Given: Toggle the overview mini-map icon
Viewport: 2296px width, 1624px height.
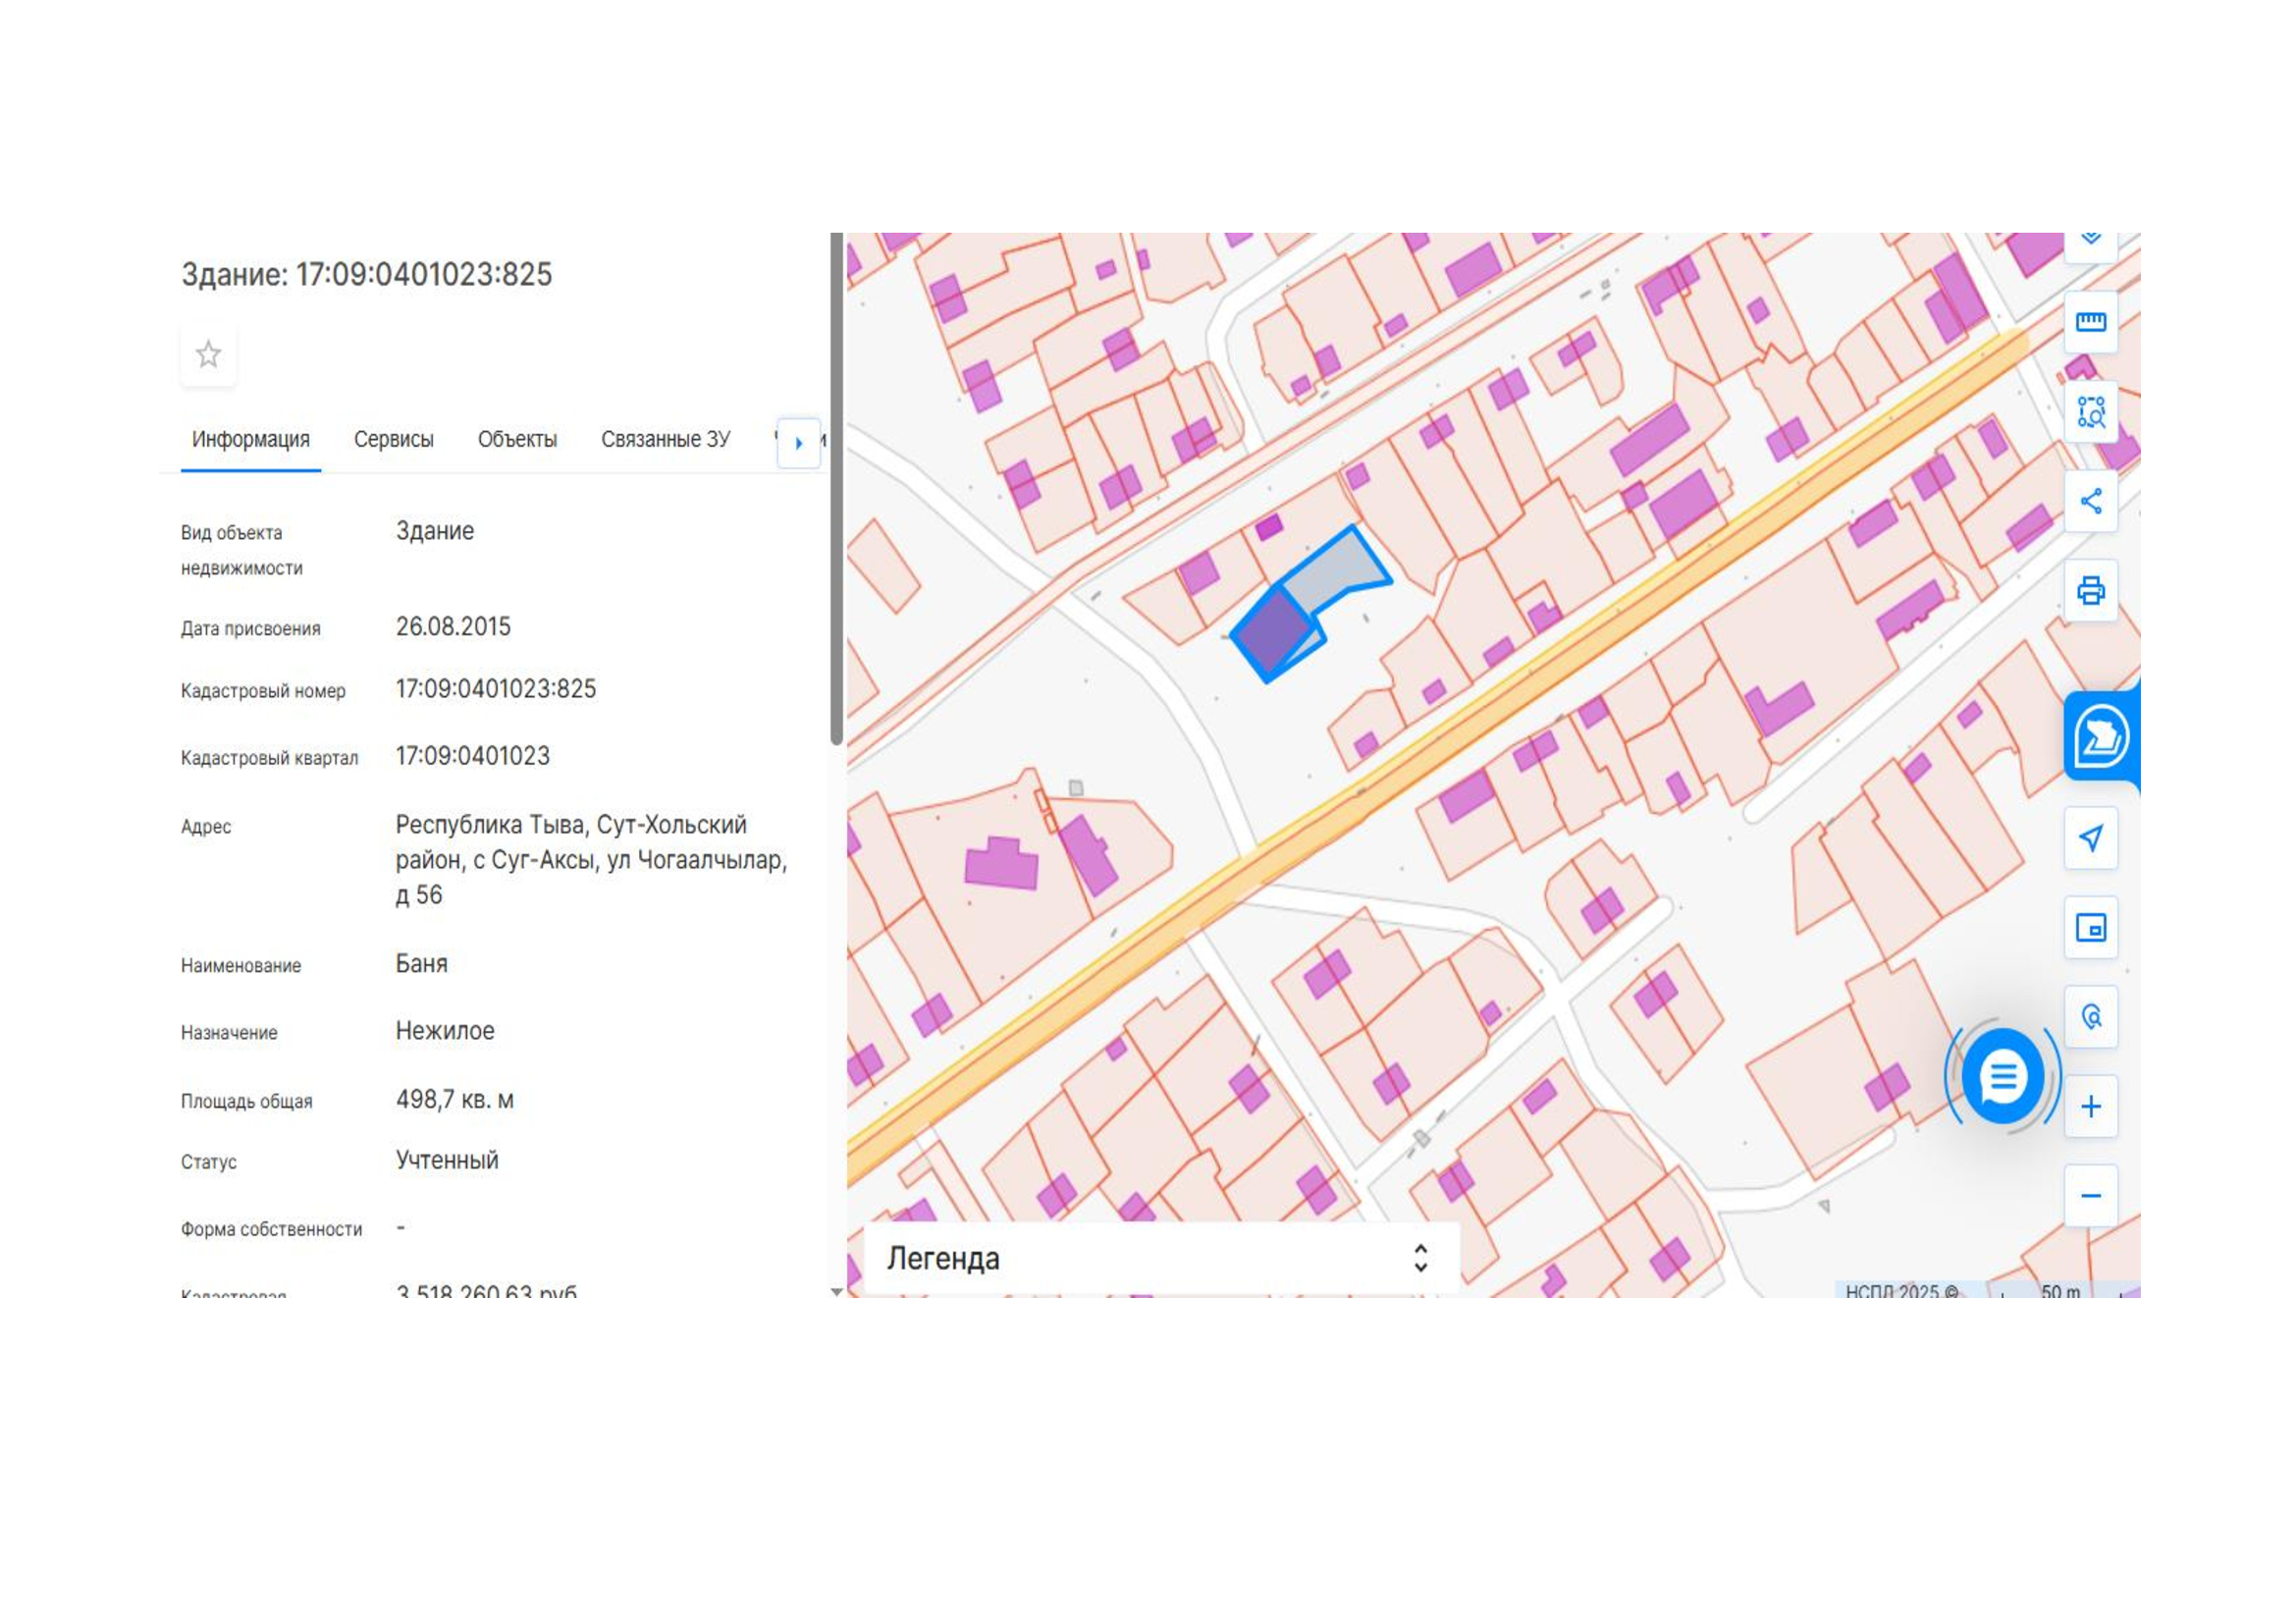Looking at the screenshot, I should point(2091,928).
